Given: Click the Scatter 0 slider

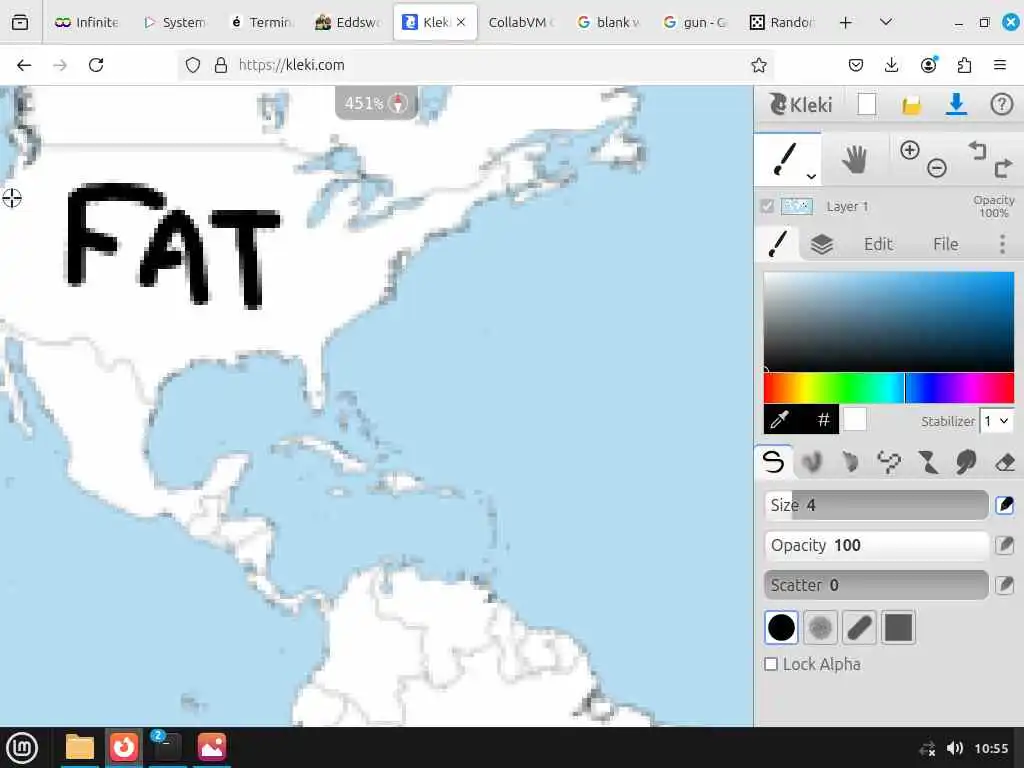Looking at the screenshot, I should pos(876,584).
